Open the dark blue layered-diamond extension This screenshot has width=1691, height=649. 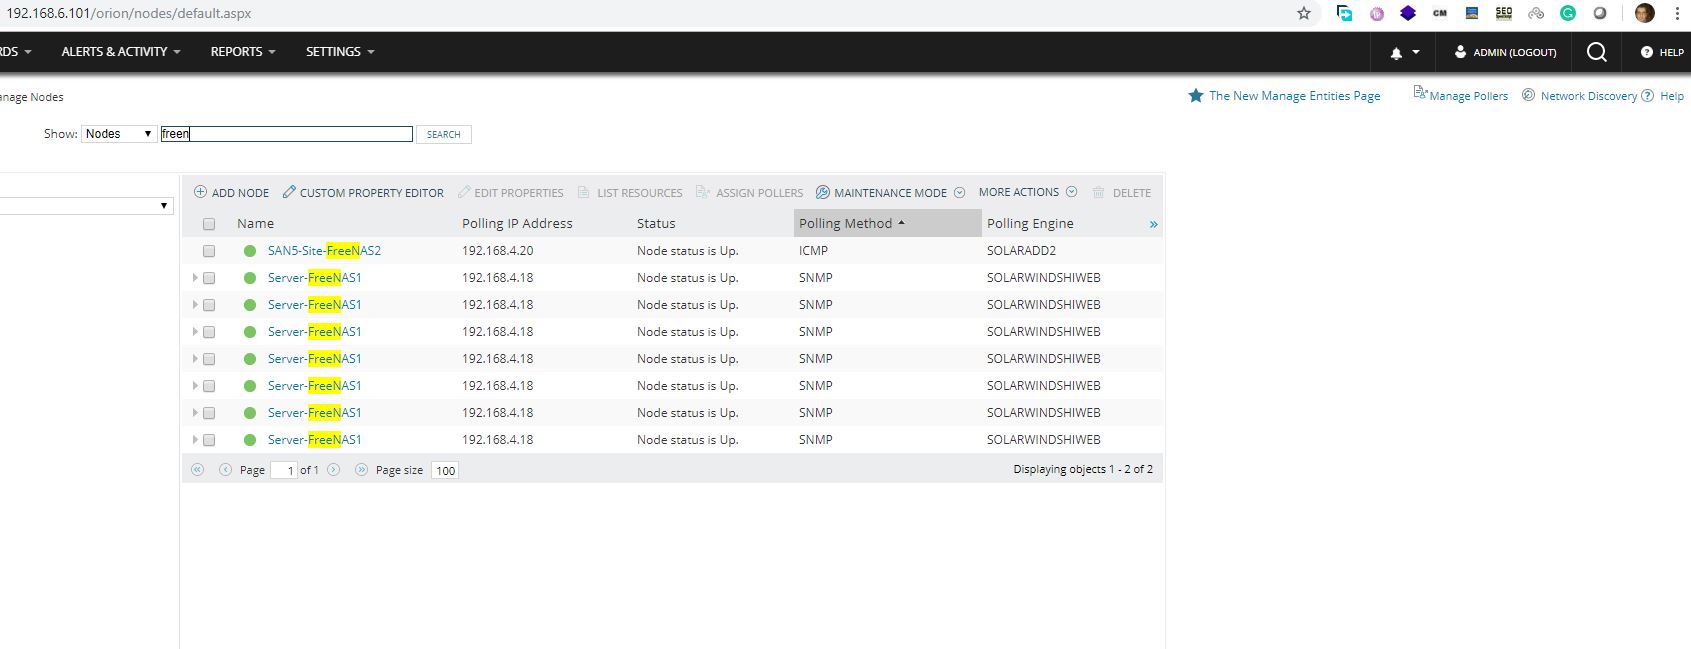click(x=1408, y=13)
